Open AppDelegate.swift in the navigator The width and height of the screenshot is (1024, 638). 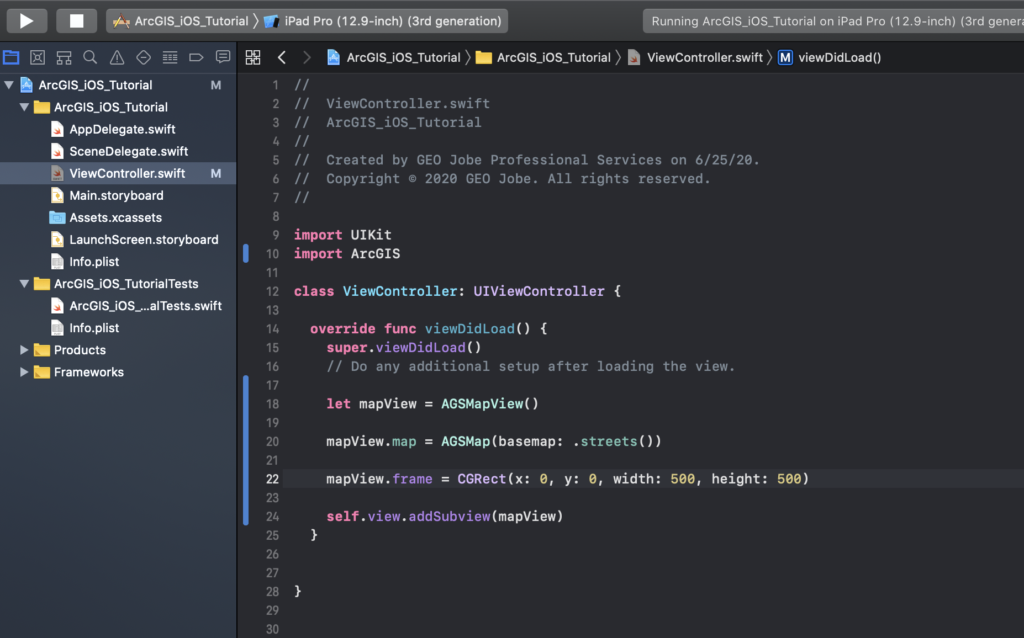click(x=122, y=129)
